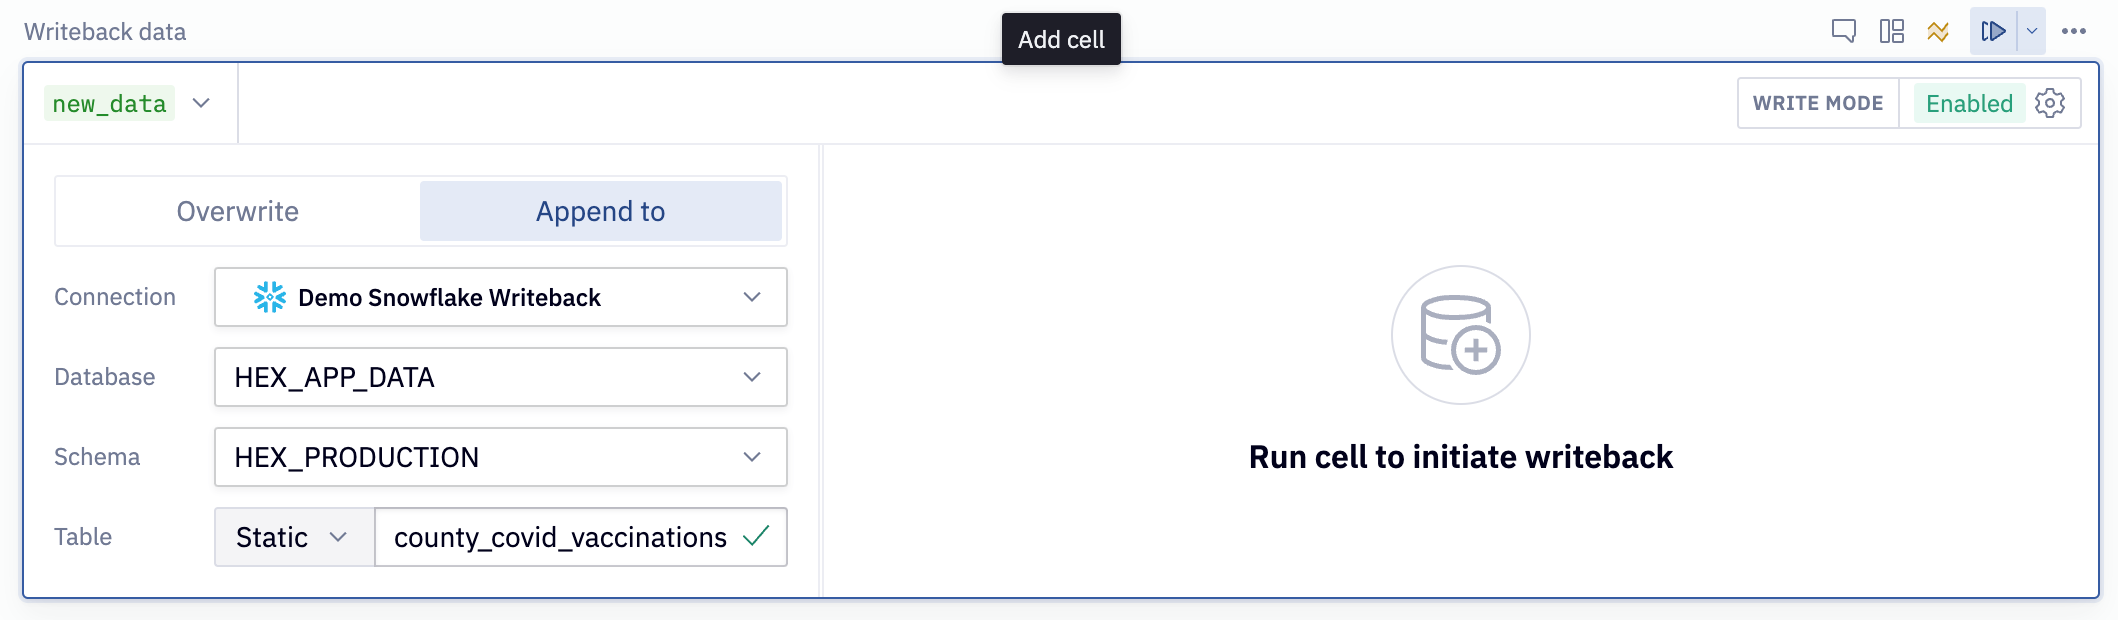The image size is (2118, 620).
Task: Edit the county_covid_vaccinations table name field
Action: [x=560, y=537]
